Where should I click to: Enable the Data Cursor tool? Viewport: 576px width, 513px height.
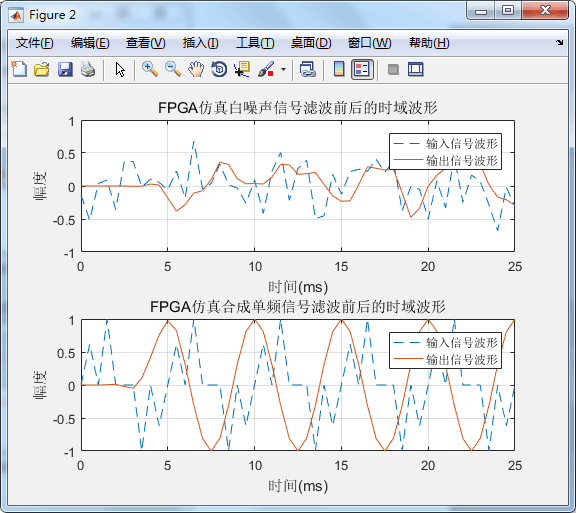242,69
